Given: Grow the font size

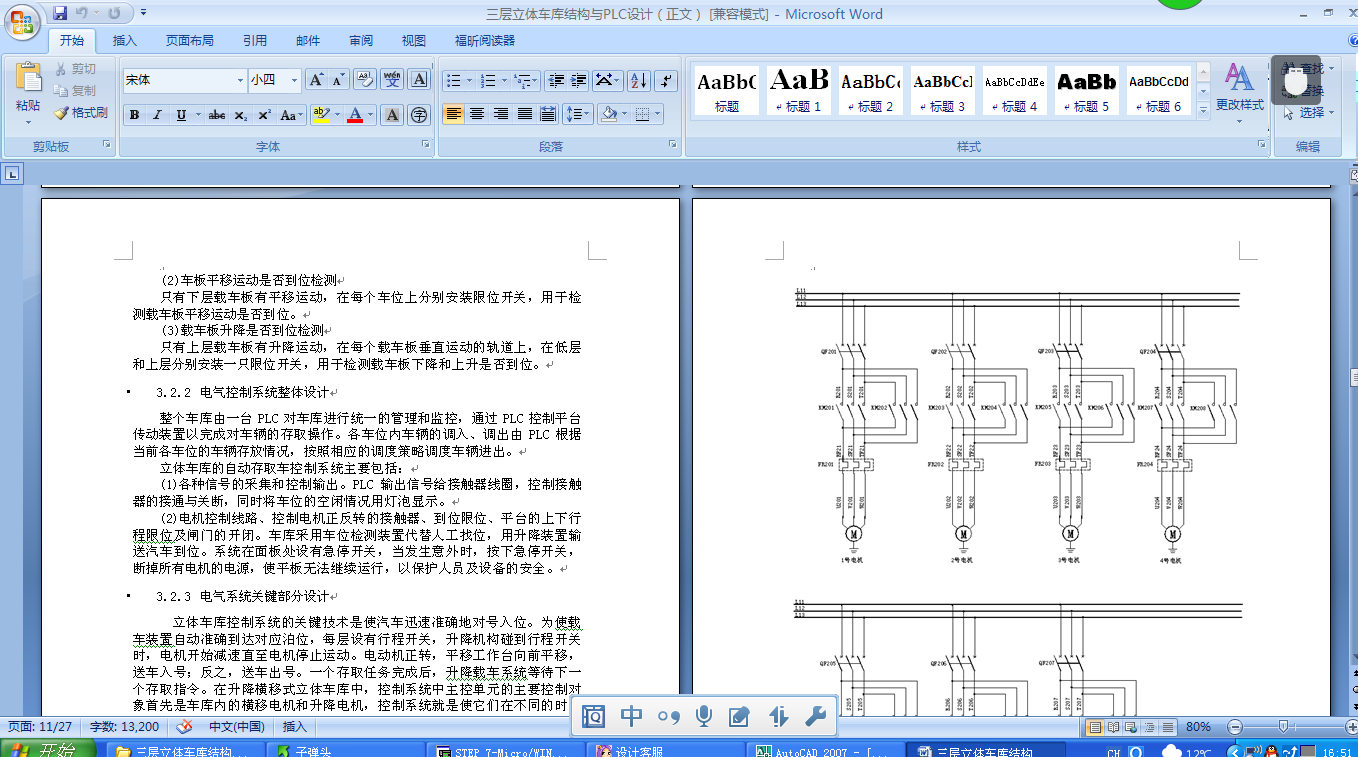Looking at the screenshot, I should [x=316, y=80].
